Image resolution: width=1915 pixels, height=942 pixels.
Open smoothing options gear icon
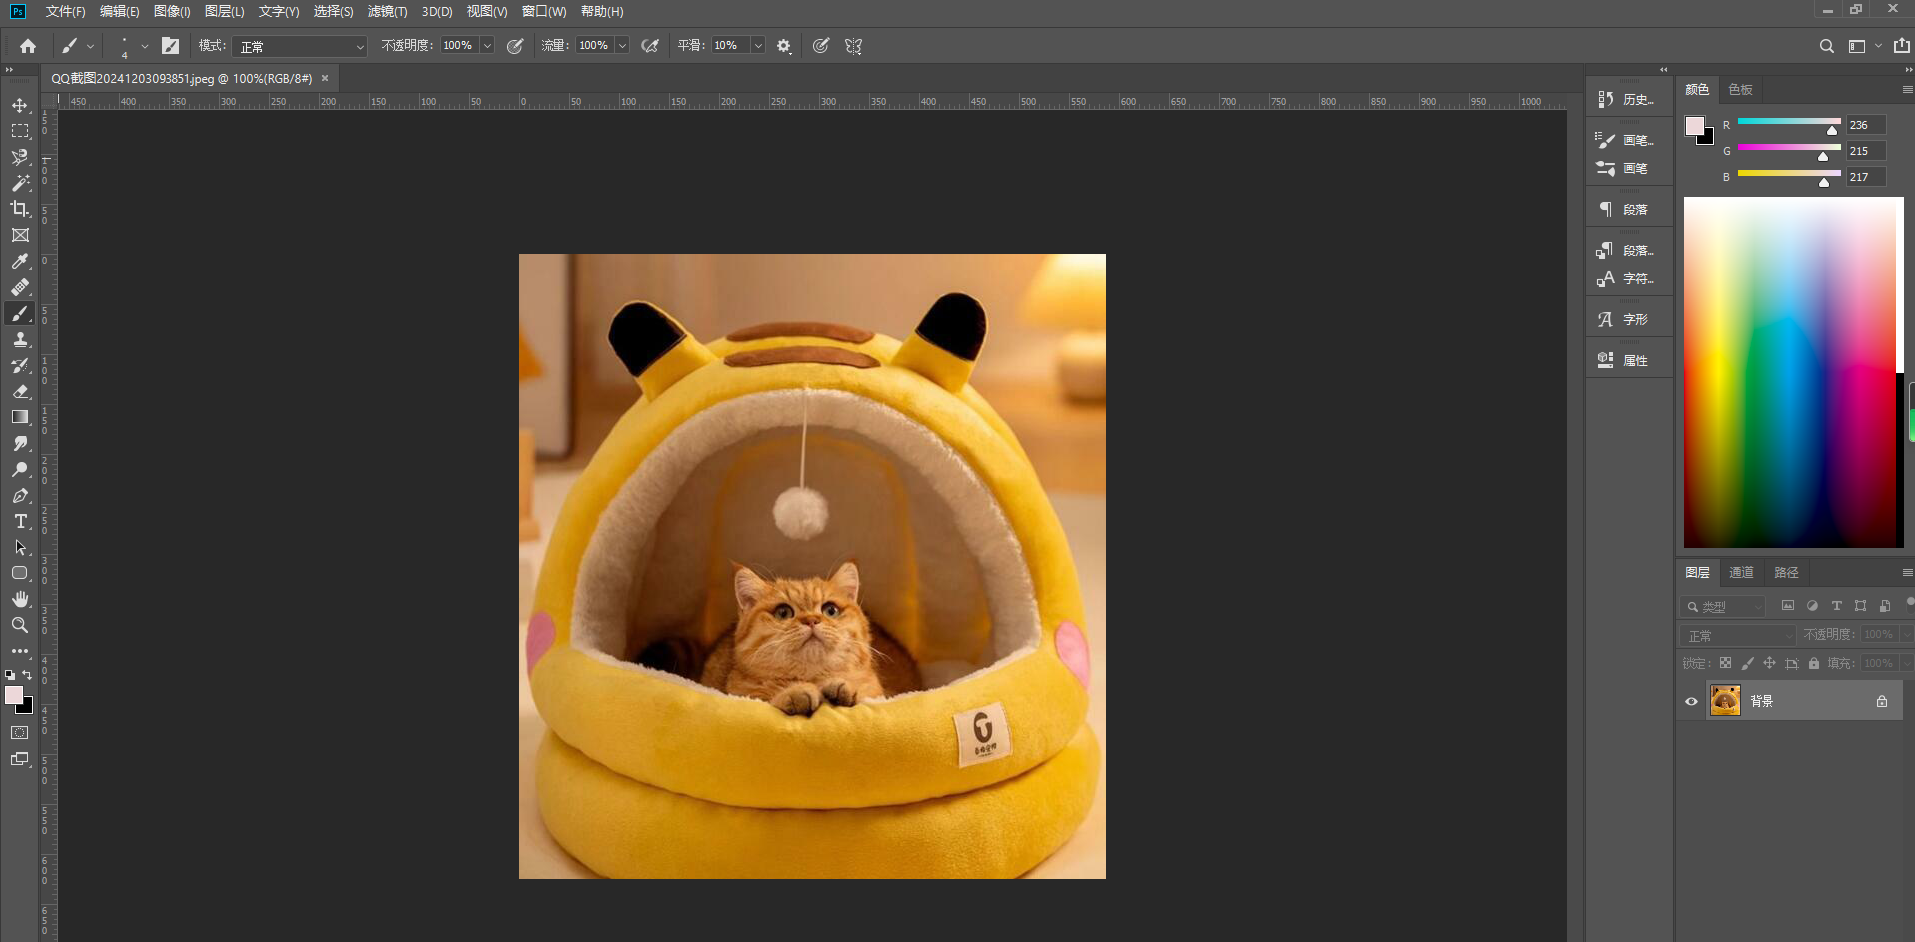click(784, 46)
